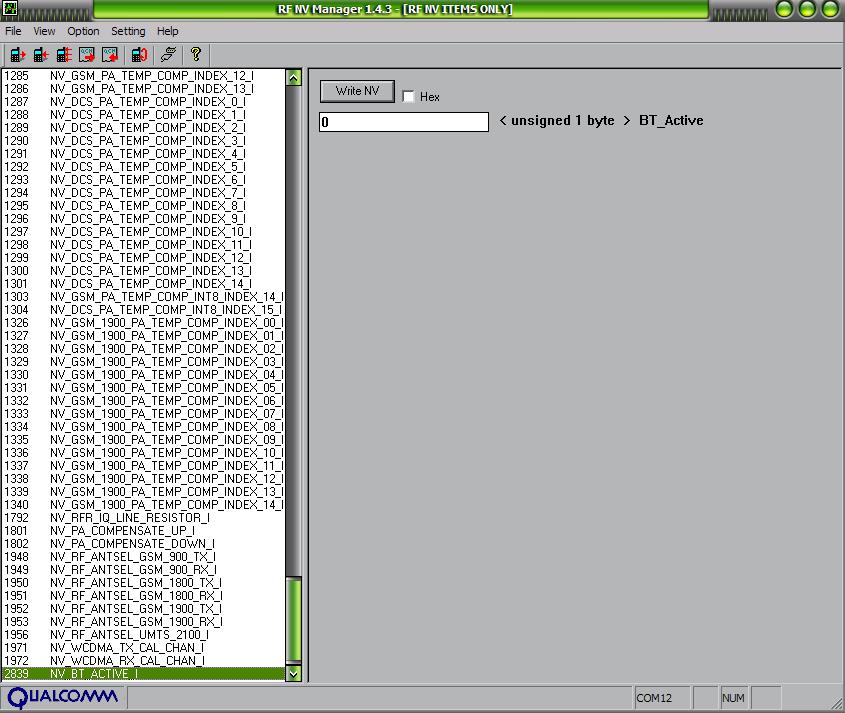The image size is (845, 713).
Task: Click the phone reset toolbar icon
Action: point(139,54)
